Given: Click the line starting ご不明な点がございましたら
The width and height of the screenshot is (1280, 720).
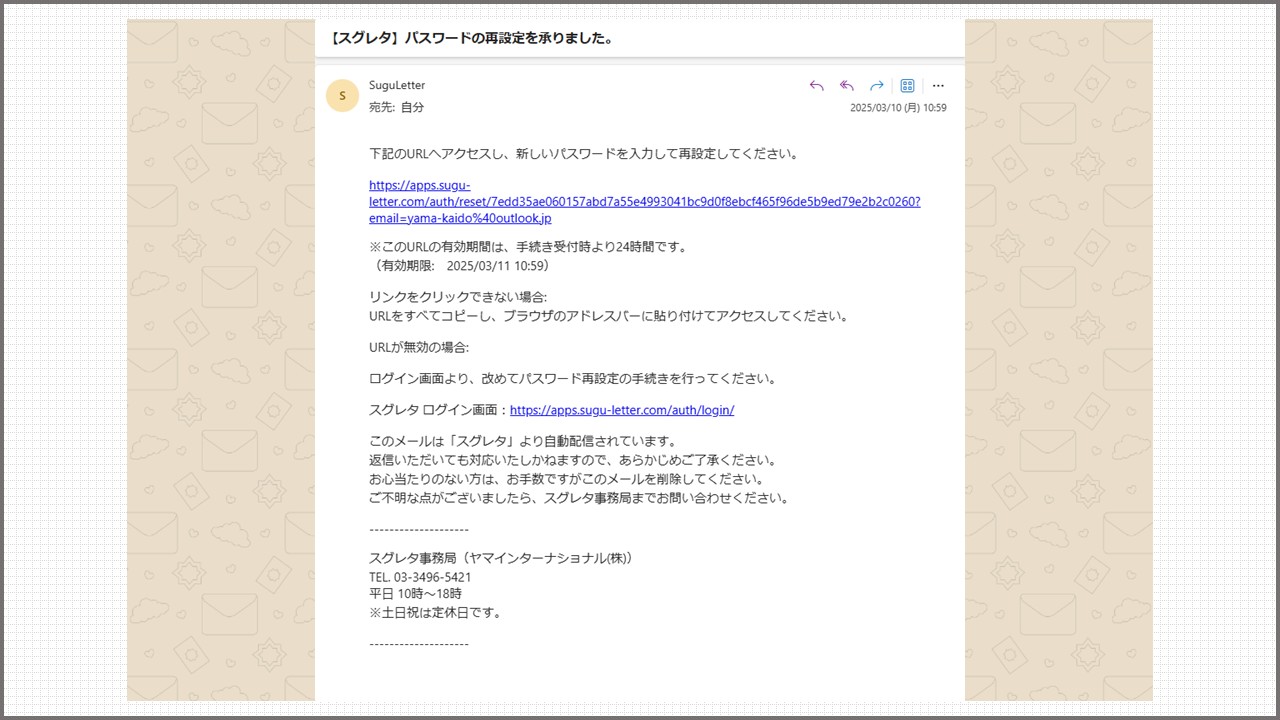Looking at the screenshot, I should point(579,498).
